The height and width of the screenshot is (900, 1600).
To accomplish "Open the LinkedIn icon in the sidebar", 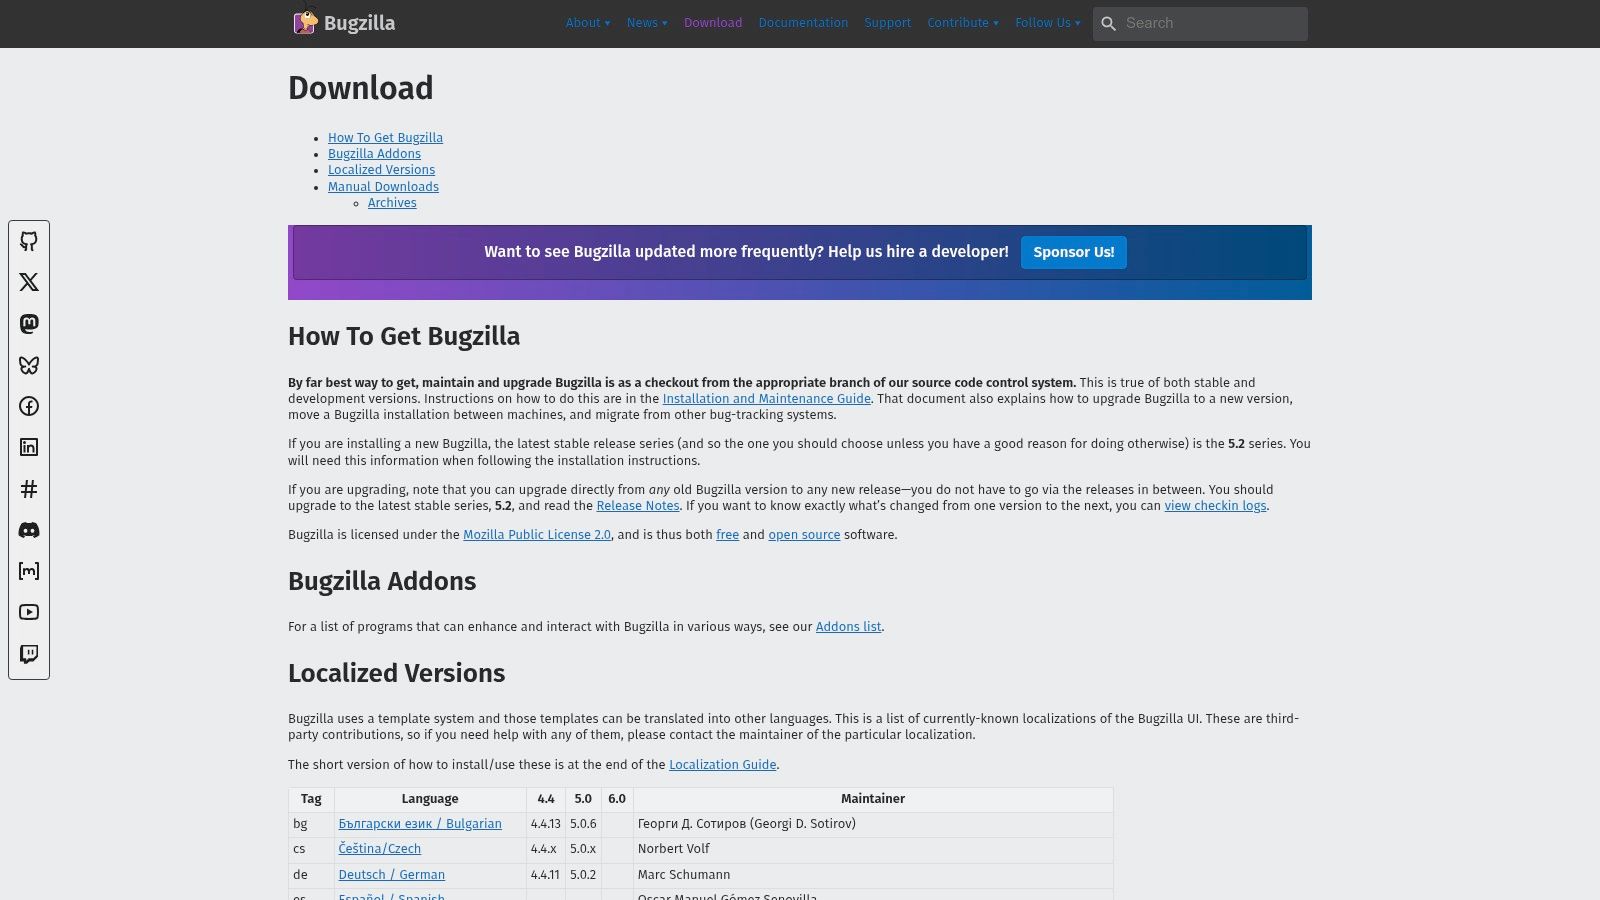I will (x=29, y=447).
